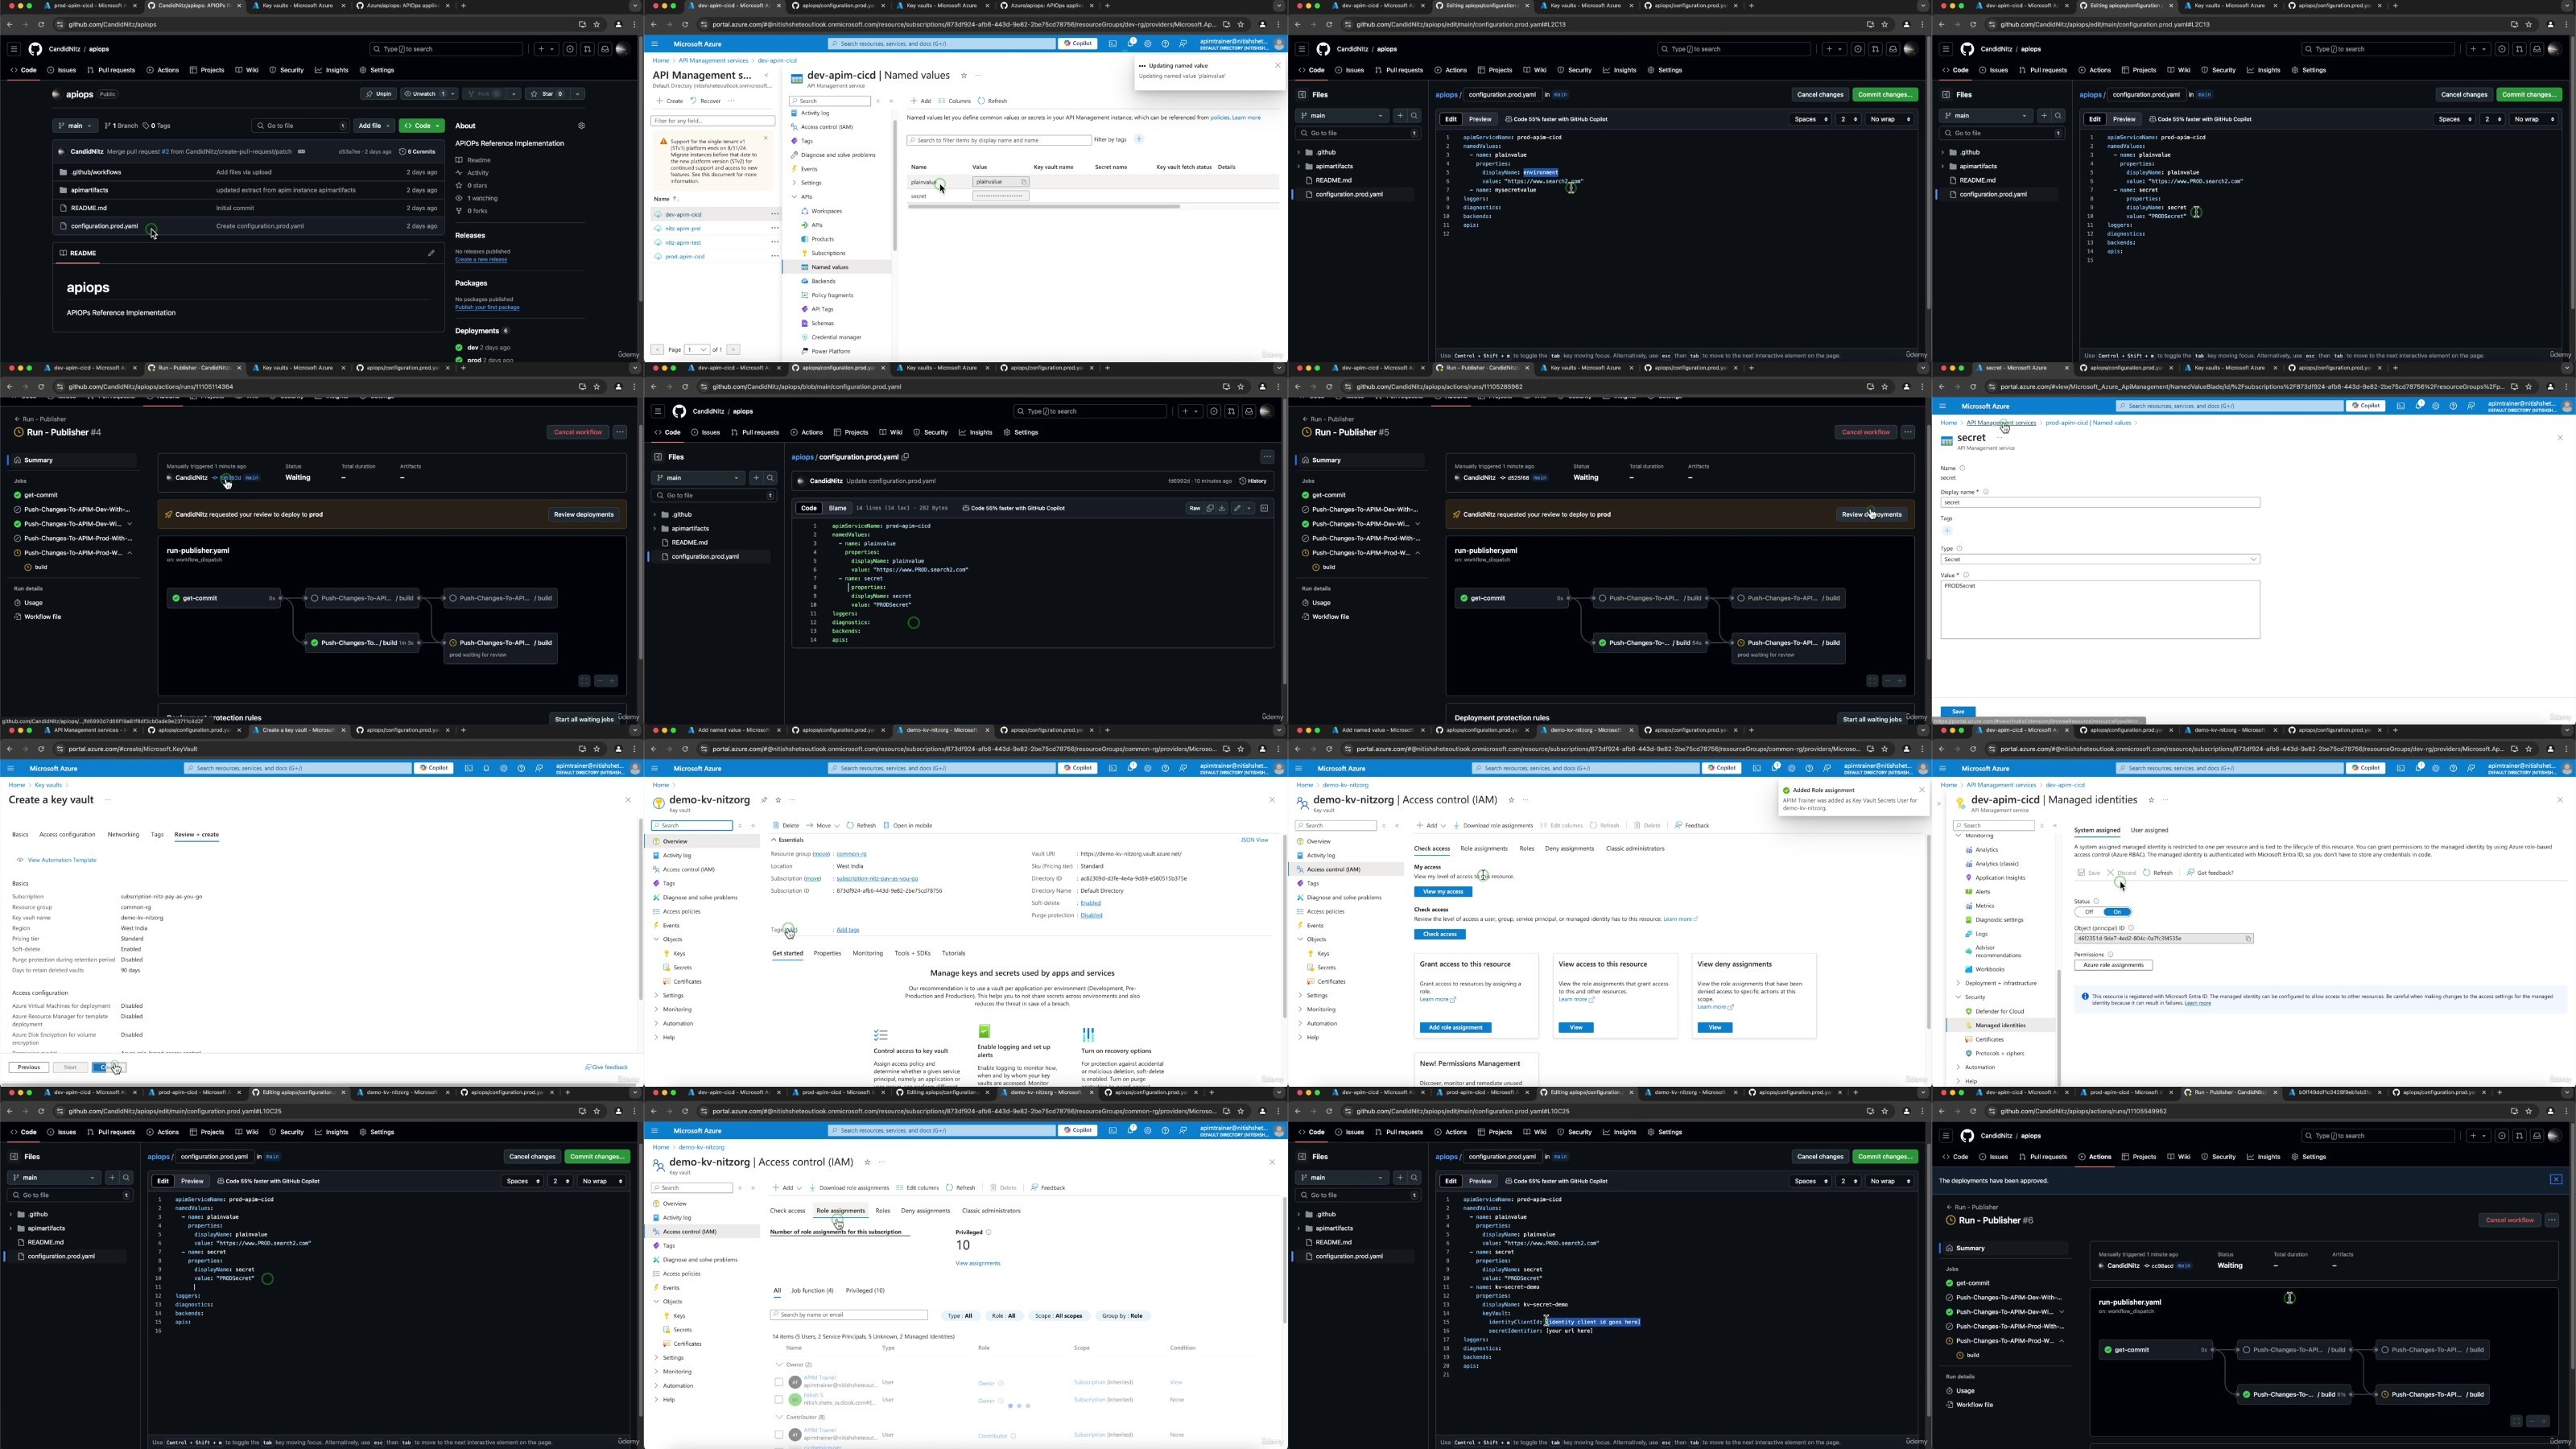Switch to the User assigned tab

(2149, 830)
